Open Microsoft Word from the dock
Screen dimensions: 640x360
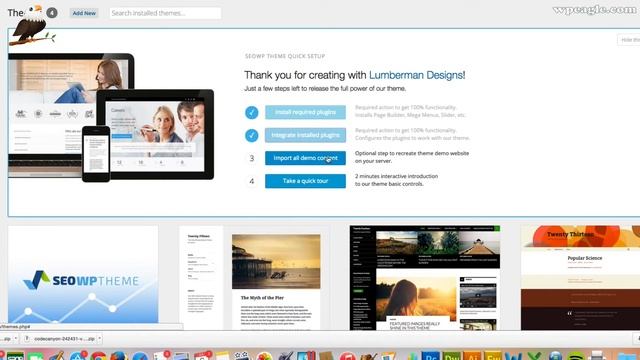513,356
